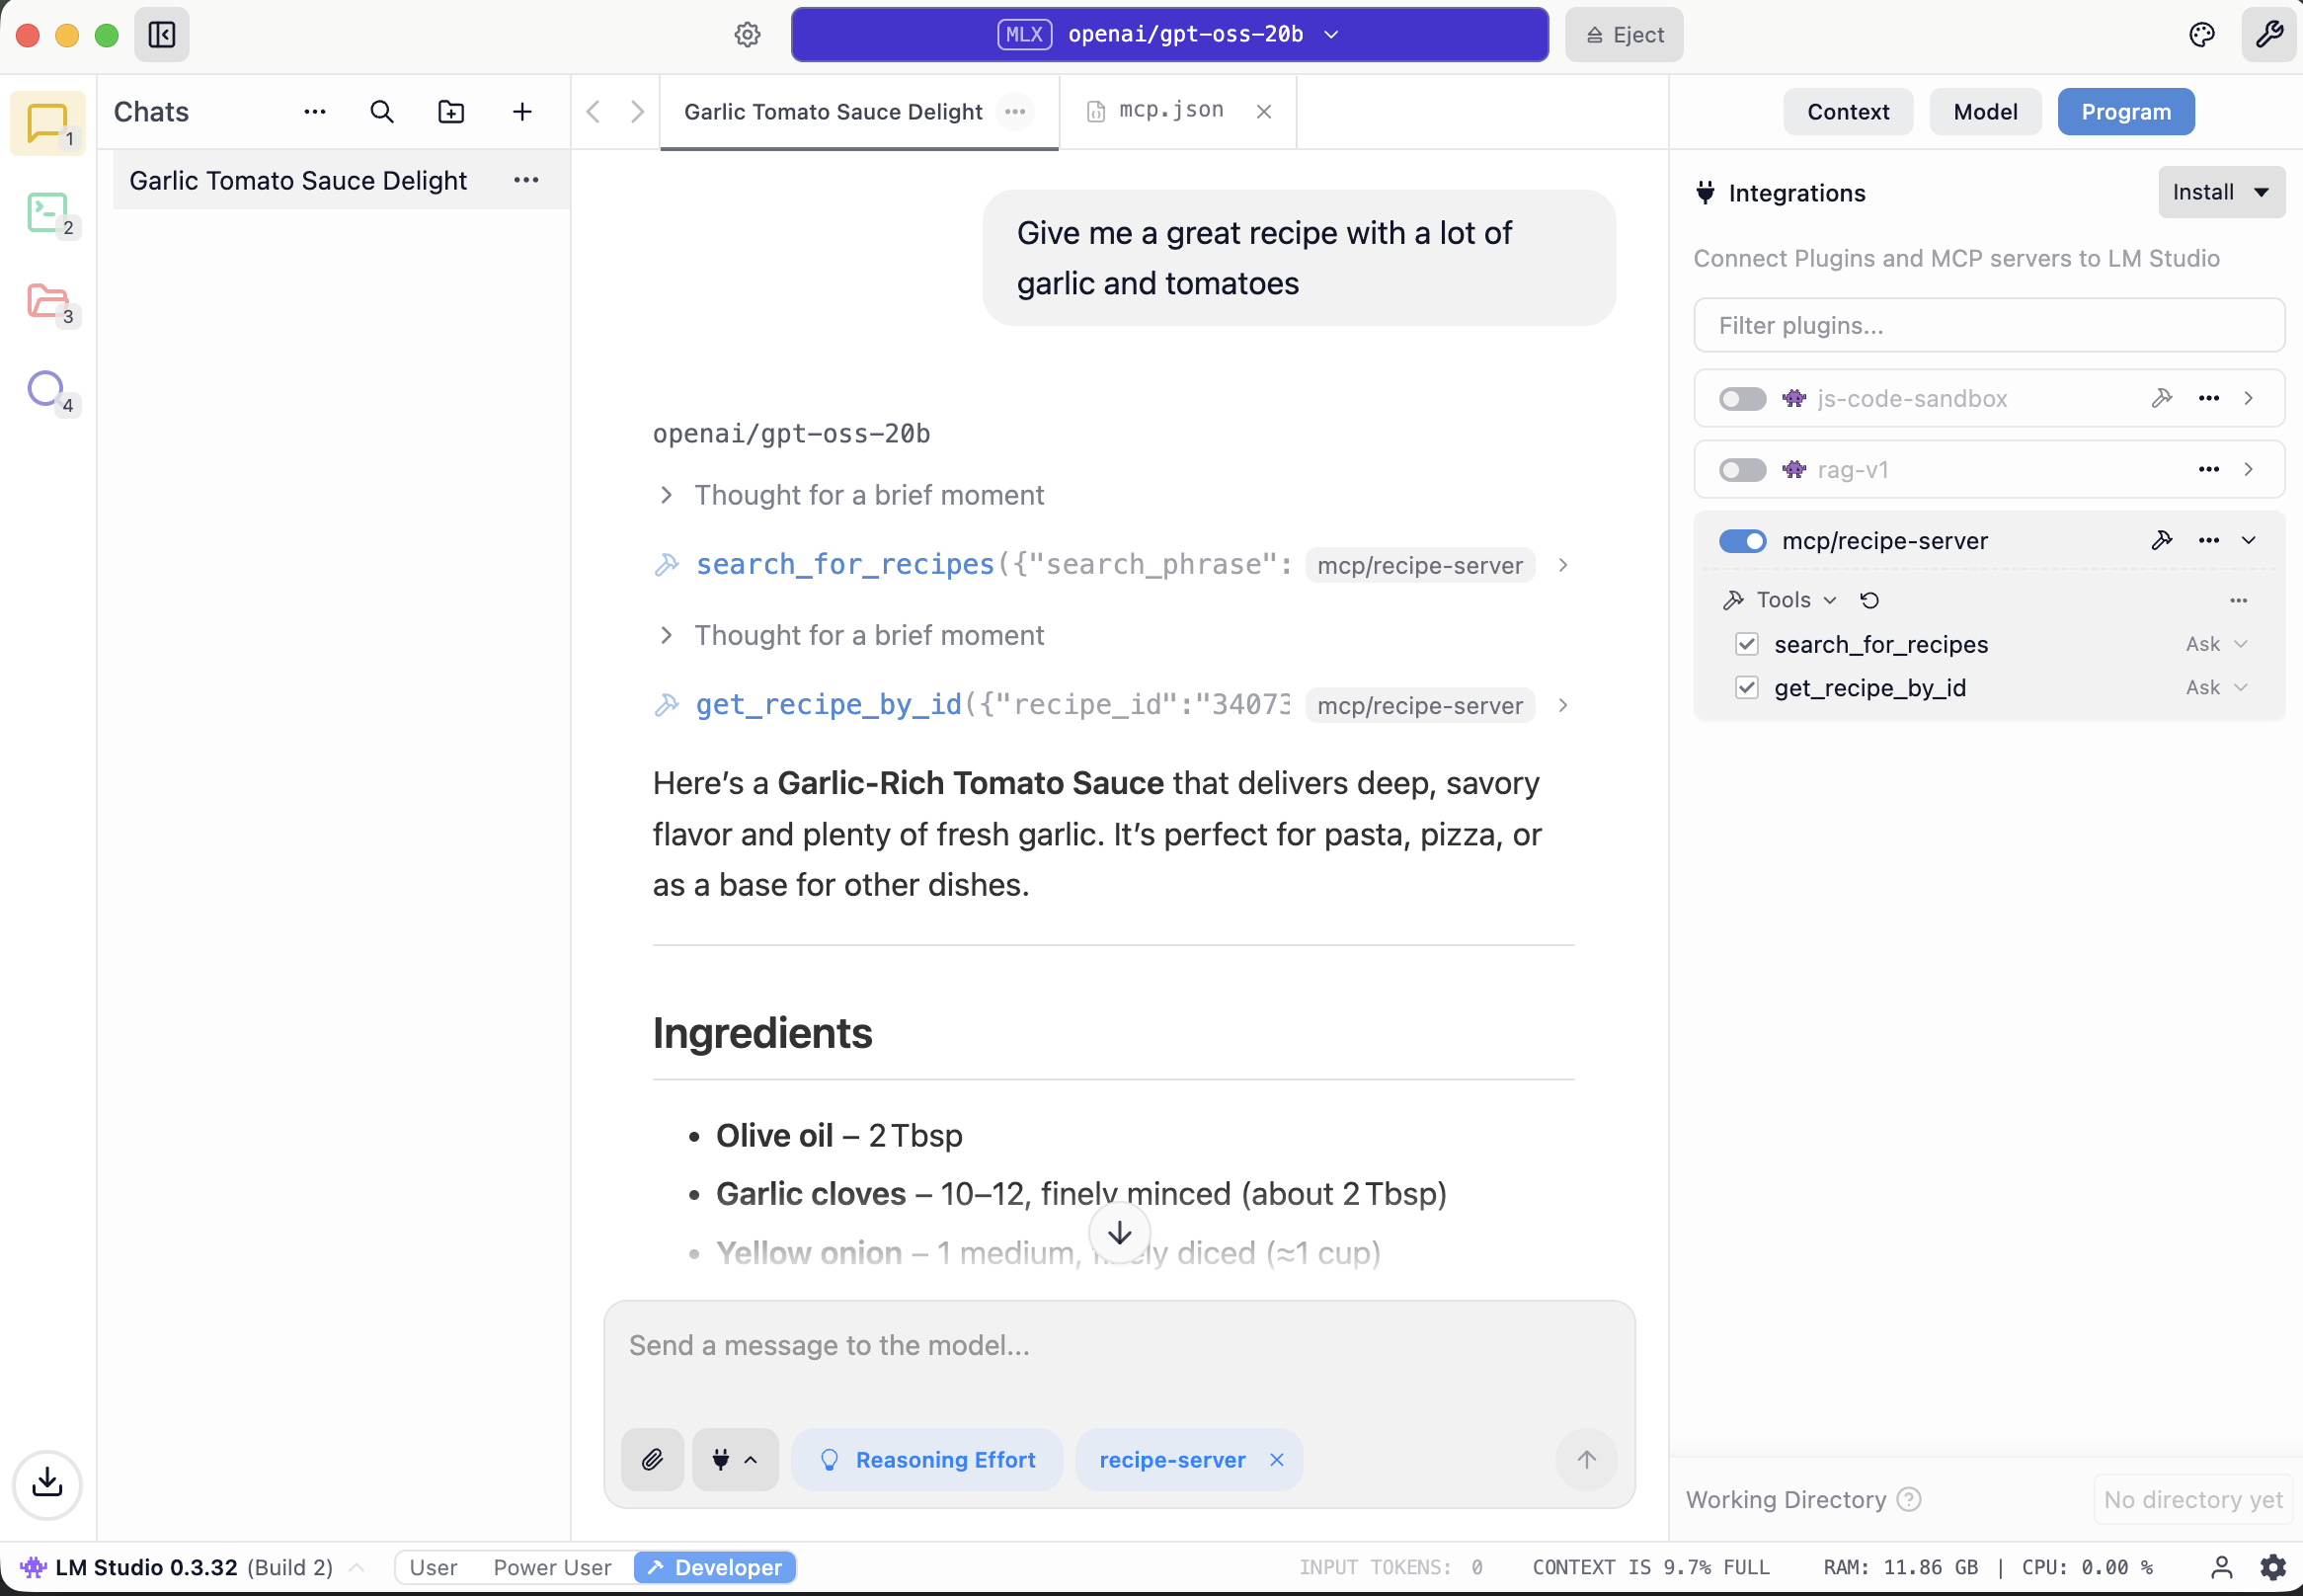
Task: Select the Developer console sidebar icon
Action: point(47,212)
